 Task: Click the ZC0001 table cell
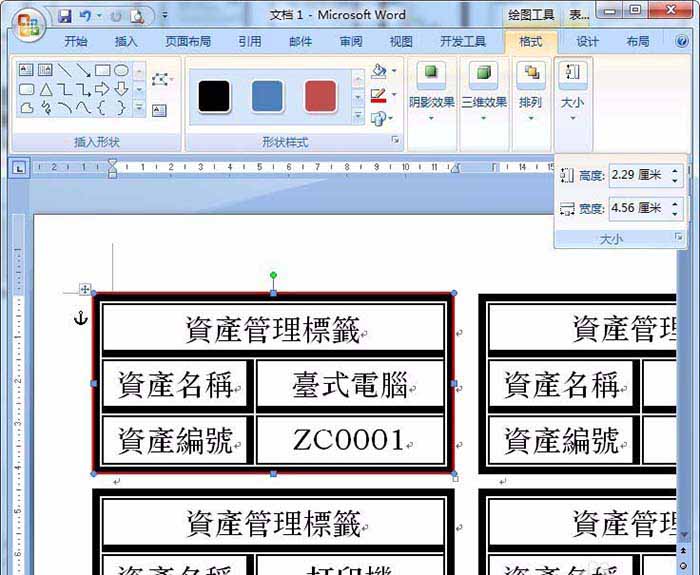350,440
